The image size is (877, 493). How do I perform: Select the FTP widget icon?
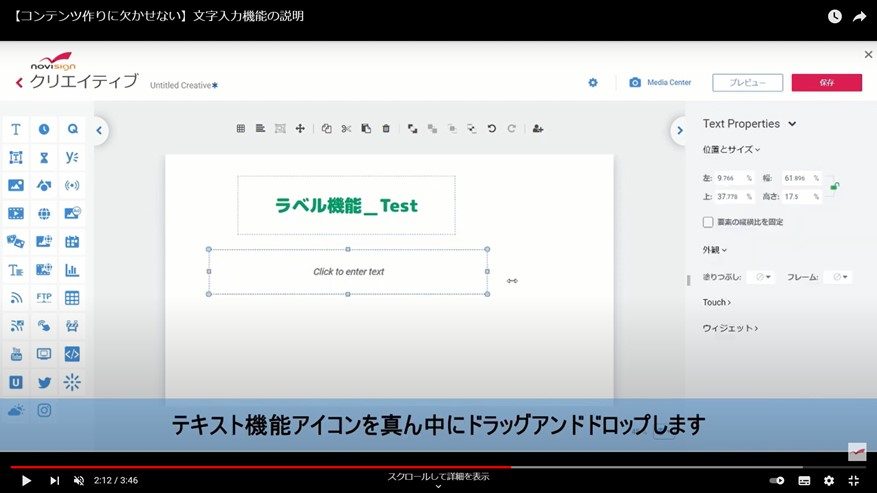click(x=44, y=298)
